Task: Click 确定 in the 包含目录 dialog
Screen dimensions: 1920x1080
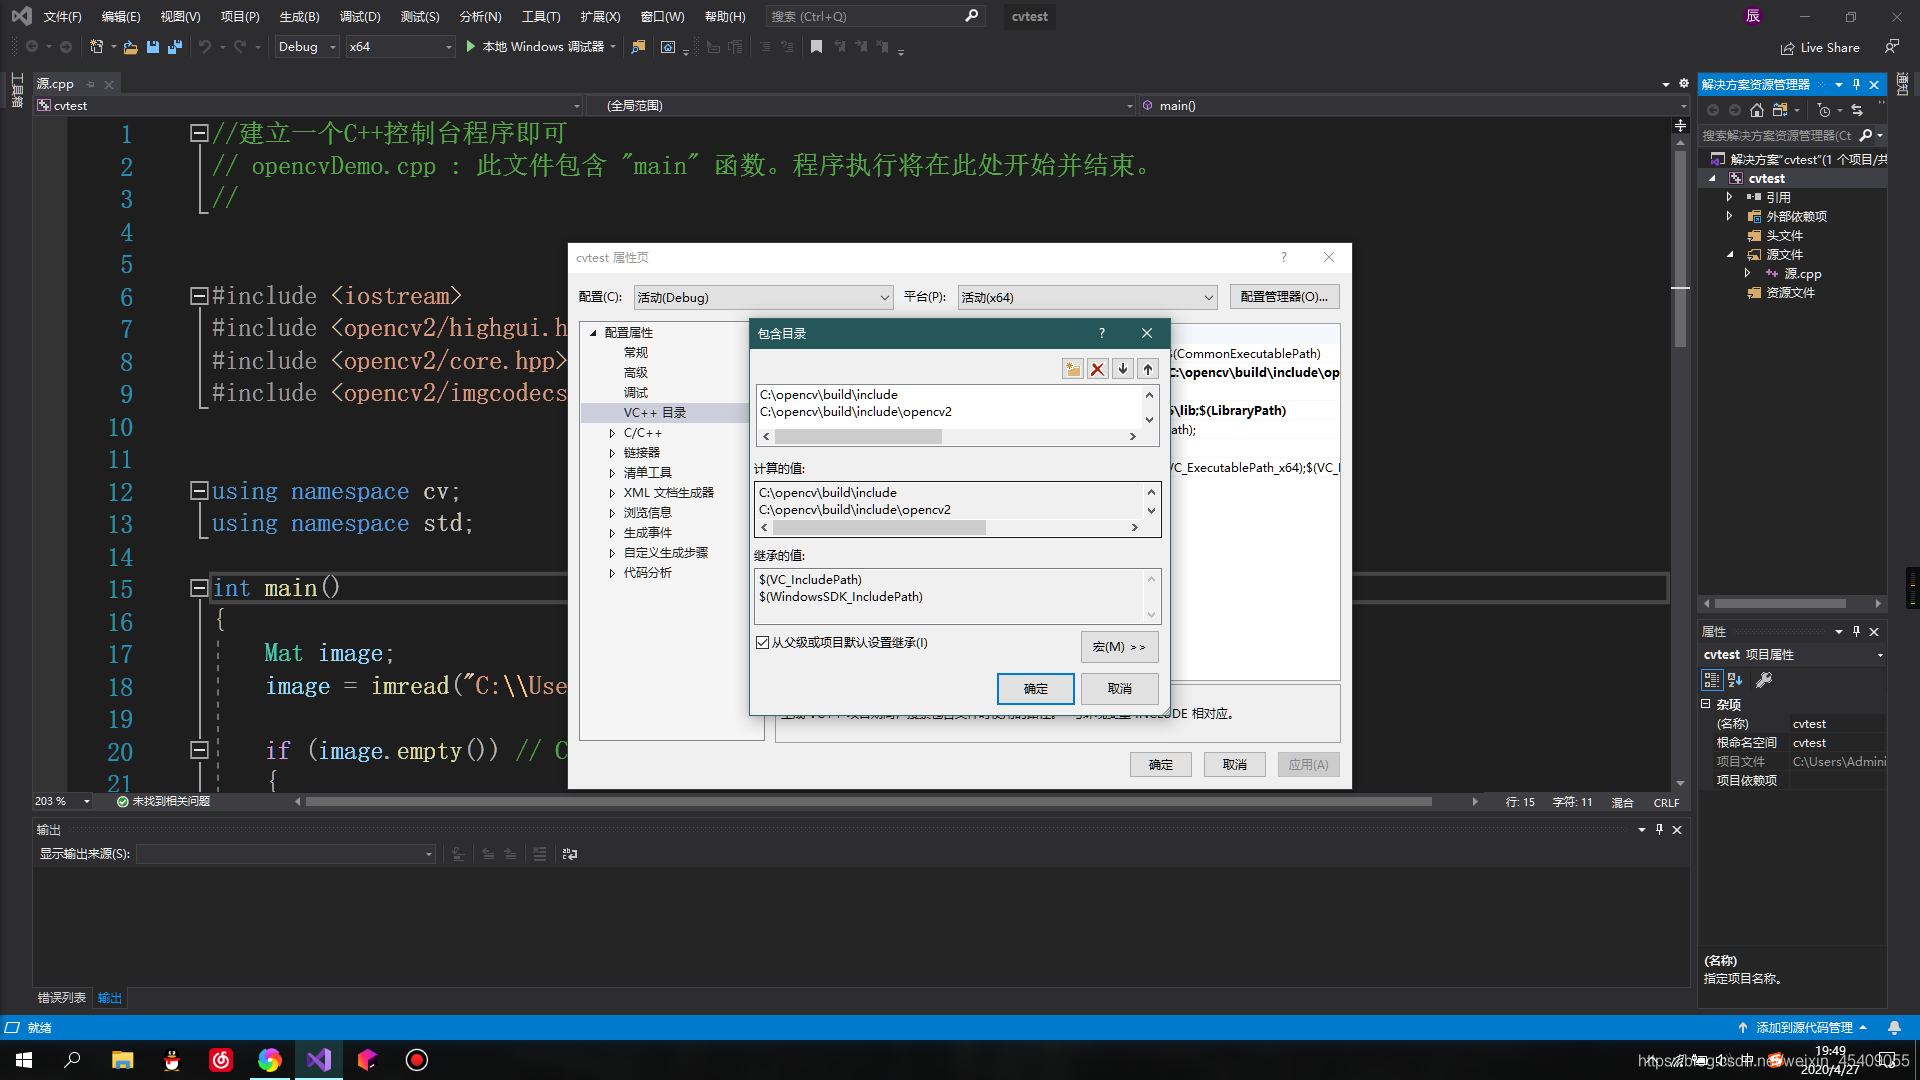Action: (1036, 689)
